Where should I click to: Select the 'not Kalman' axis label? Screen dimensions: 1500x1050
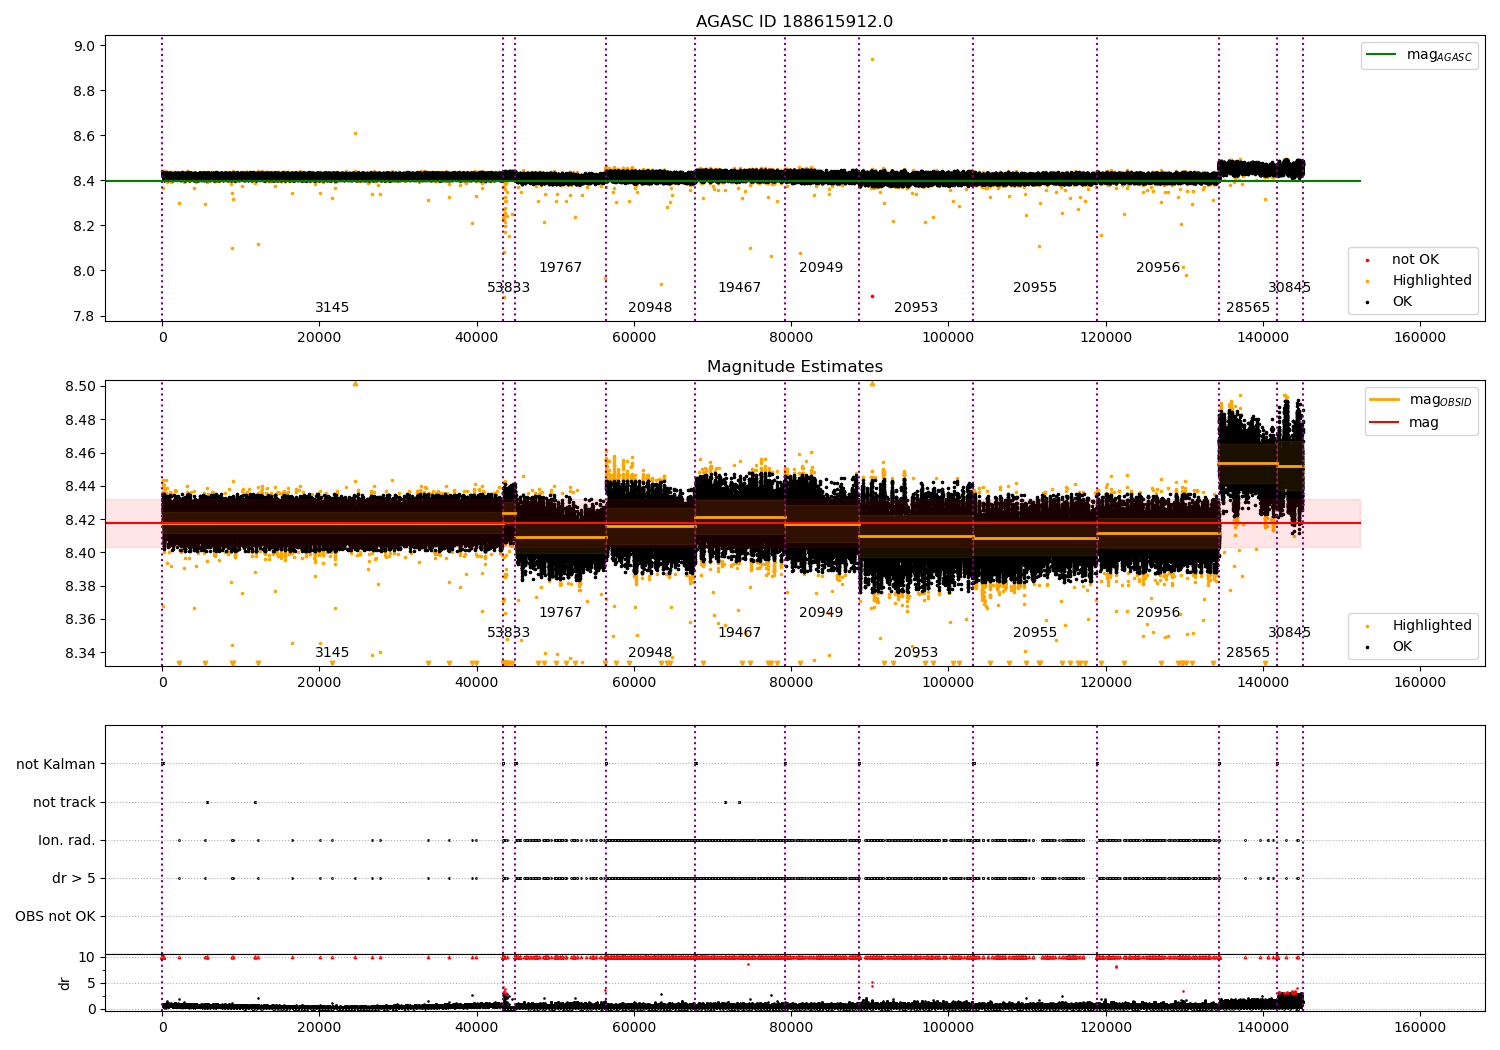coord(56,764)
